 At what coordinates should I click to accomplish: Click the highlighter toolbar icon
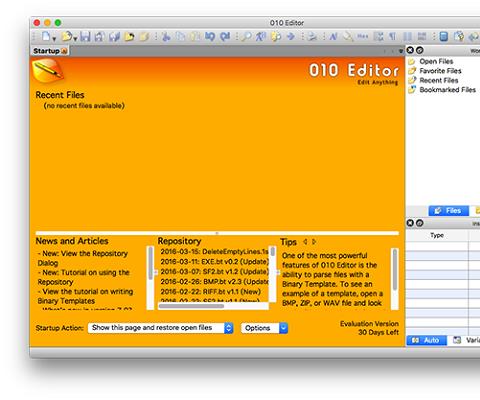tap(348, 36)
